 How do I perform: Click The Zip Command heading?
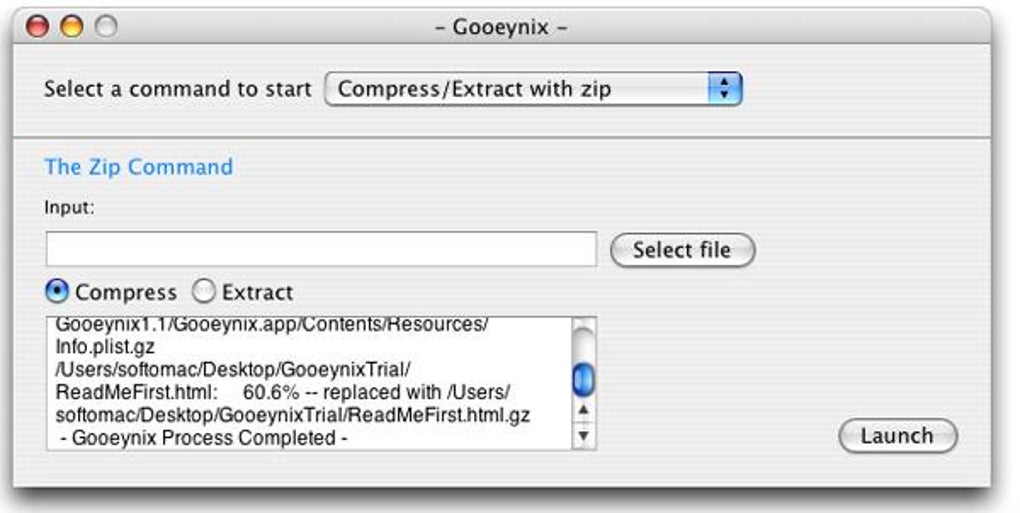(x=138, y=167)
